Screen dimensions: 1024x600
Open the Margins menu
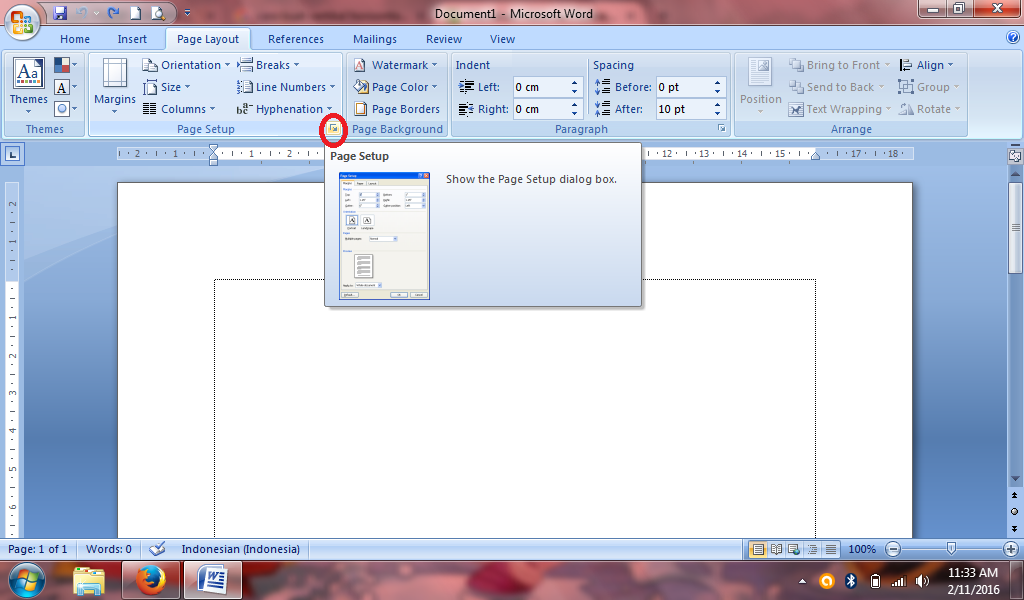point(114,86)
